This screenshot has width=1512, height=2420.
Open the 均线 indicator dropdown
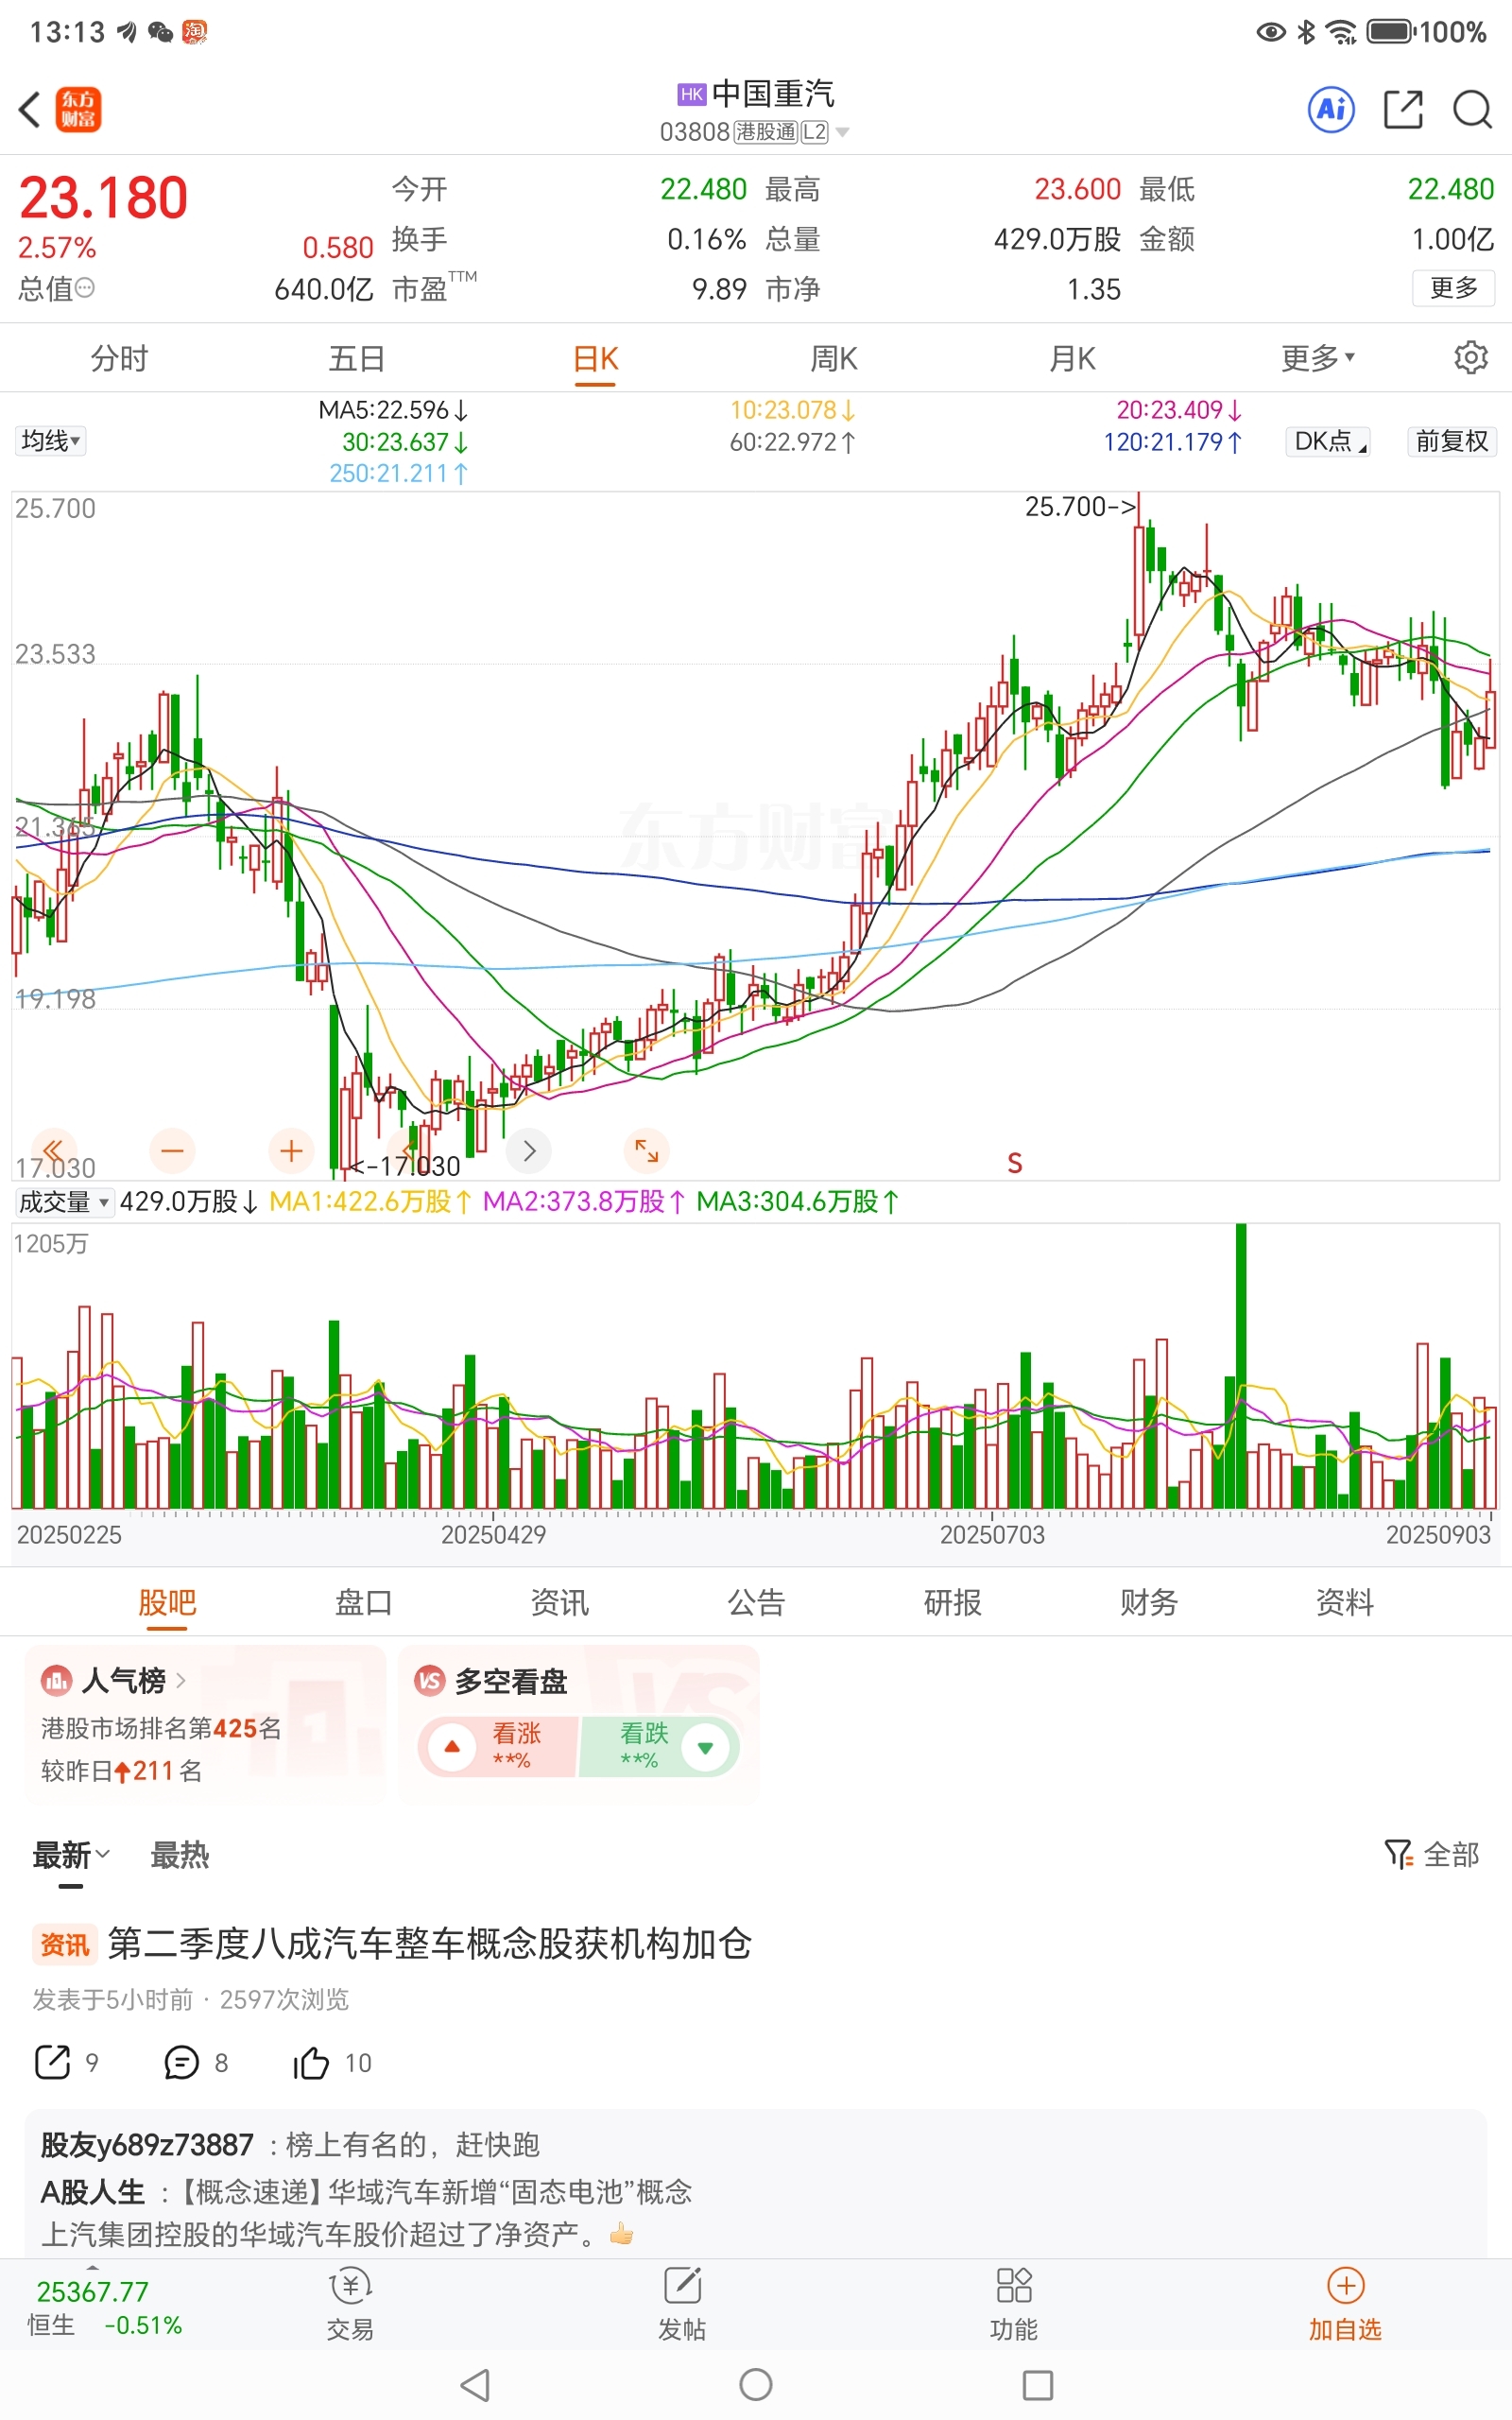coord(51,441)
